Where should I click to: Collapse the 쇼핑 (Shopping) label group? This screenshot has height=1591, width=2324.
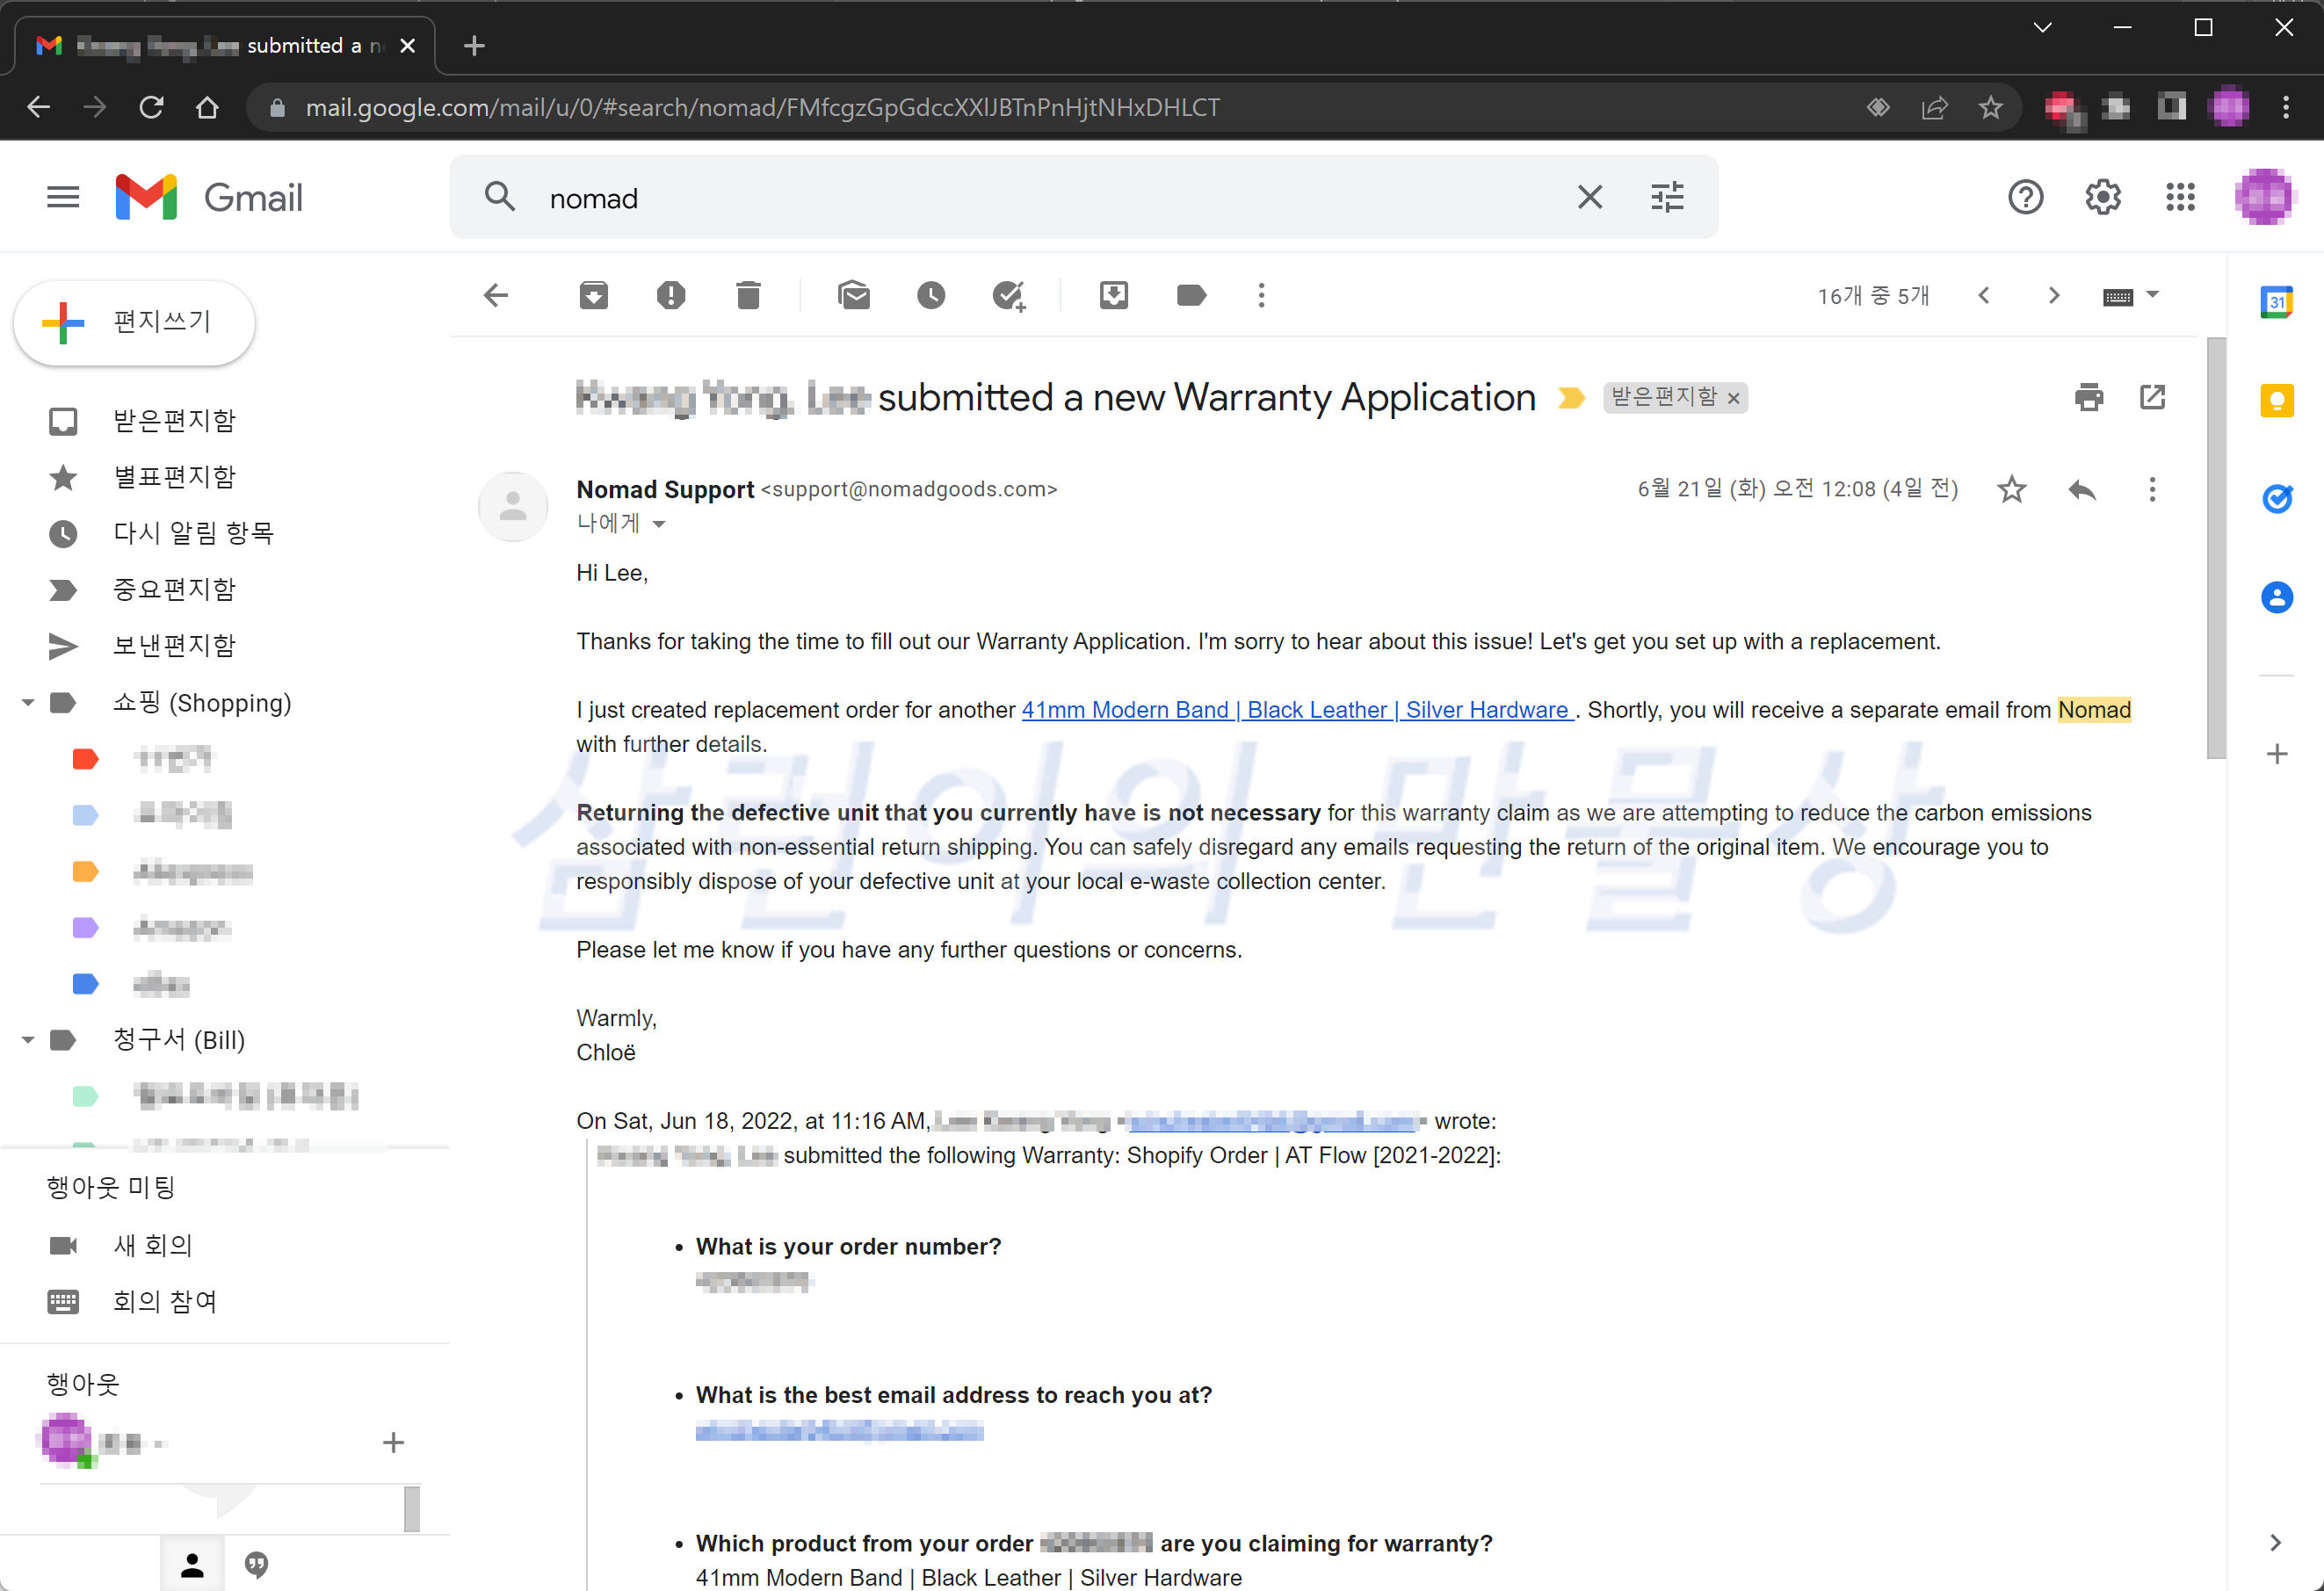28,703
